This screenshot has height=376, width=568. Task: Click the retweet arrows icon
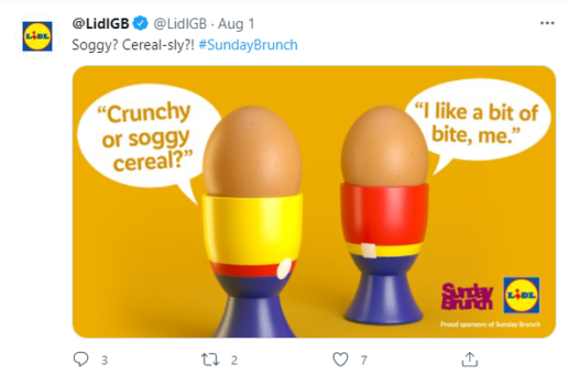click(x=210, y=359)
